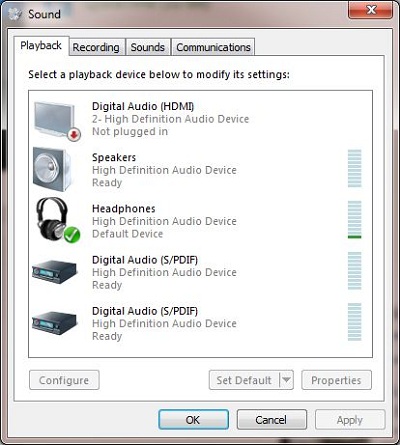Image resolution: width=400 pixels, height=445 pixels.
Task: Click the Cancel button
Action: (x=272, y=419)
